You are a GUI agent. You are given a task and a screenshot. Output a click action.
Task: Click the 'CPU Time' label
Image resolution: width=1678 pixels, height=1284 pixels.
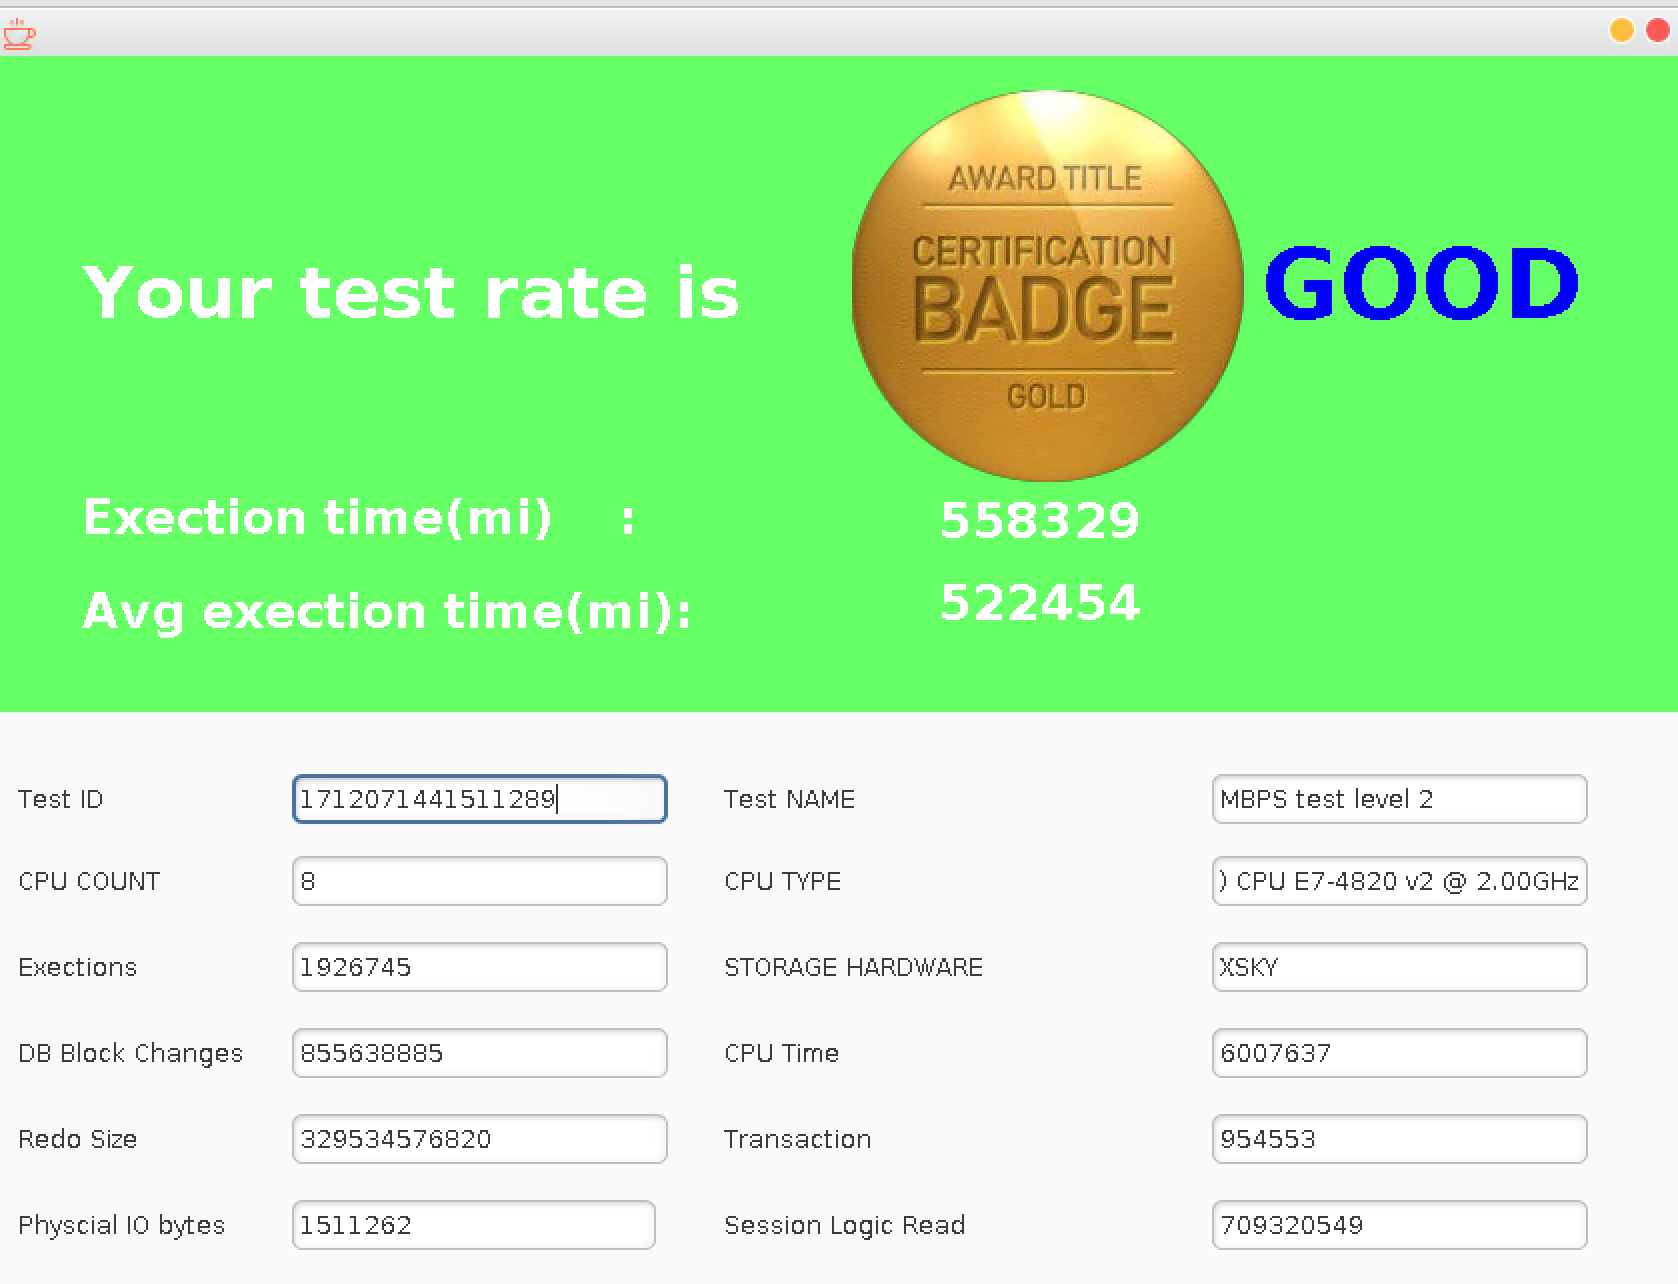point(782,1053)
